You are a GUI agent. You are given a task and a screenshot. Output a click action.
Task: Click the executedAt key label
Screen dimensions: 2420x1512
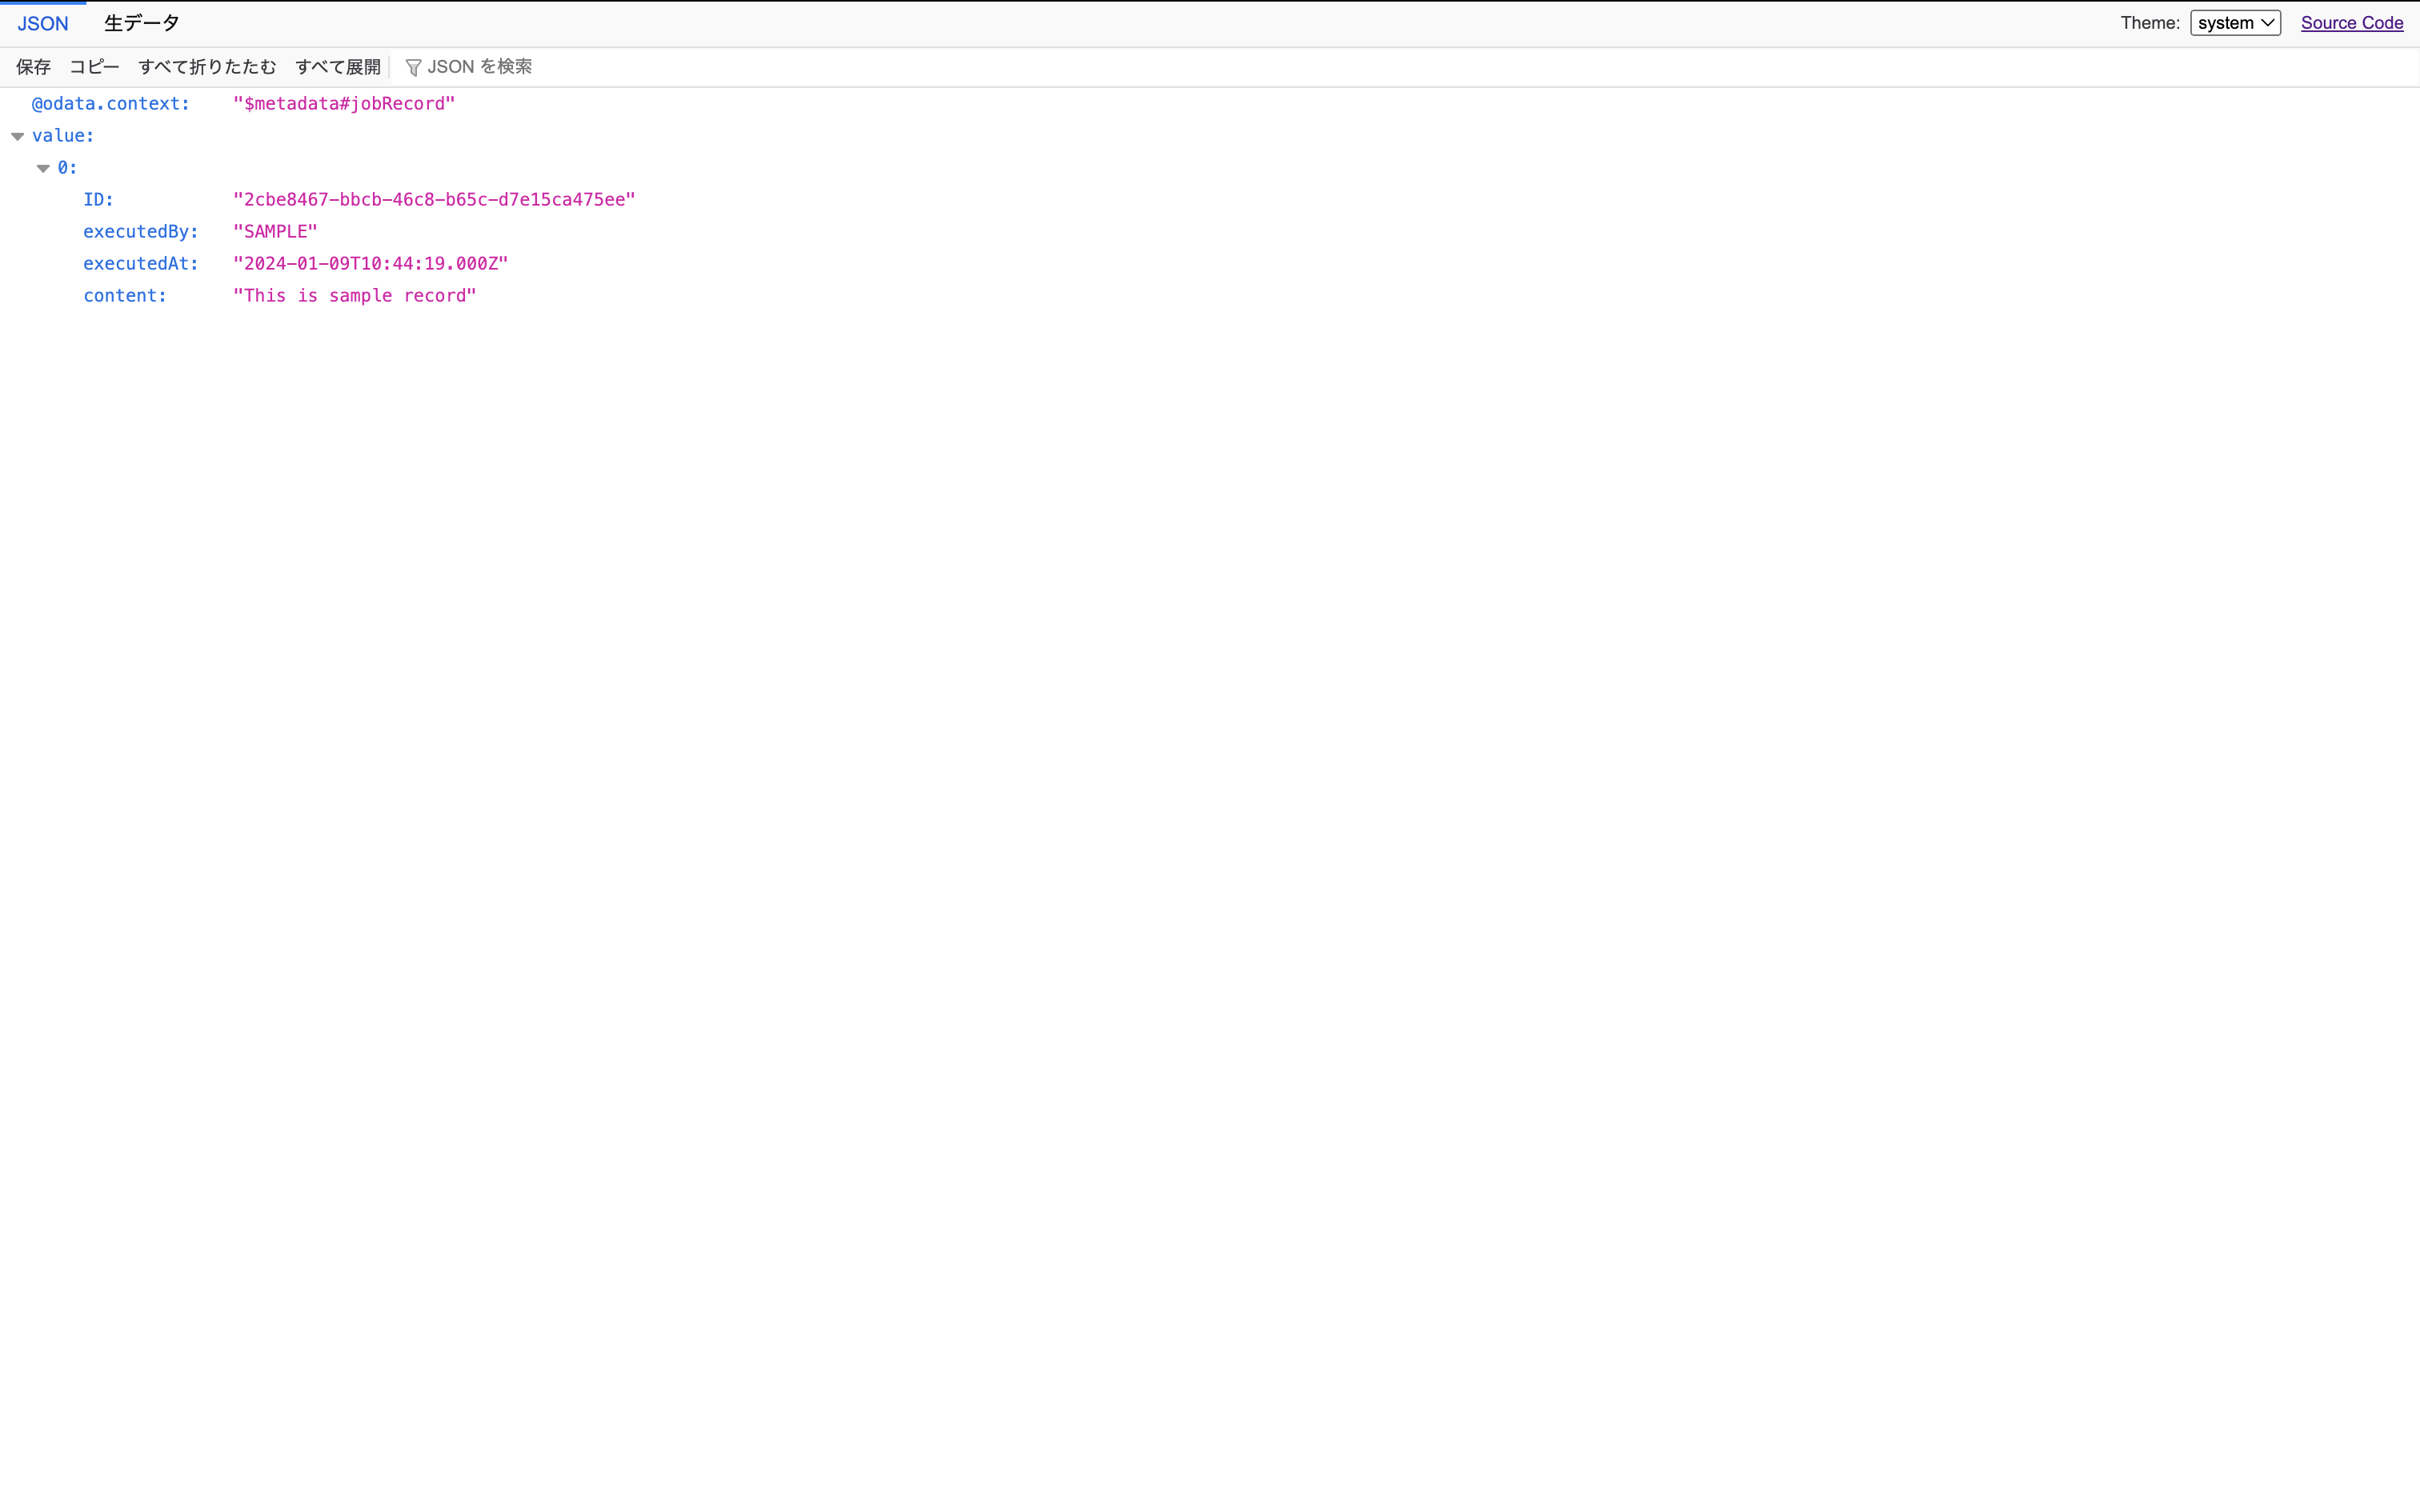[x=140, y=264]
